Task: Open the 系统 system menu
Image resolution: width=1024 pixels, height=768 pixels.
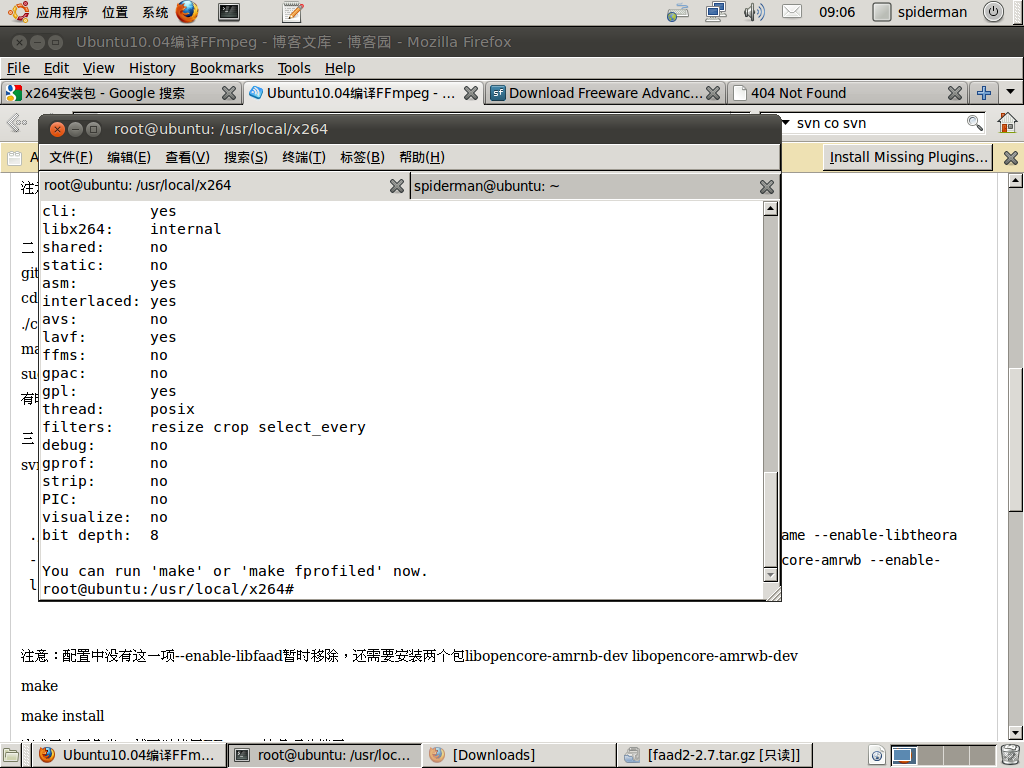Action: (x=155, y=12)
